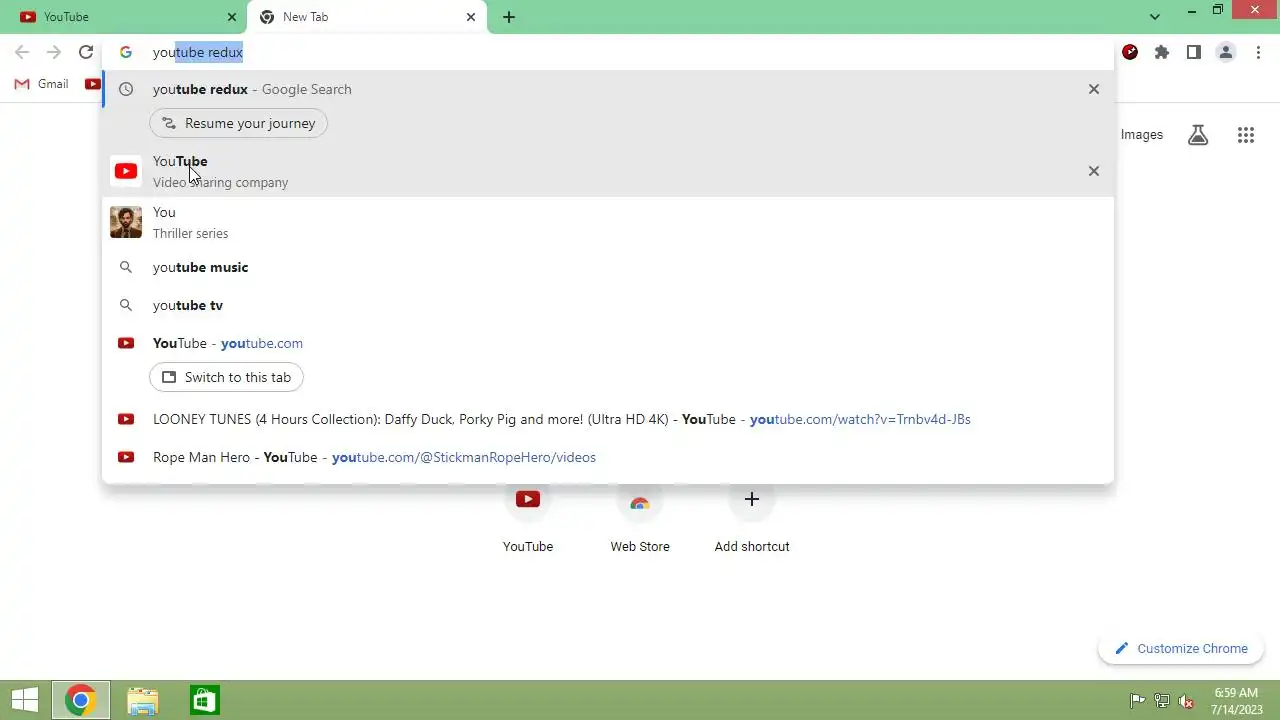The image size is (1280, 720).
Task: Open the Web Store shortcut tile
Action: [x=640, y=518]
